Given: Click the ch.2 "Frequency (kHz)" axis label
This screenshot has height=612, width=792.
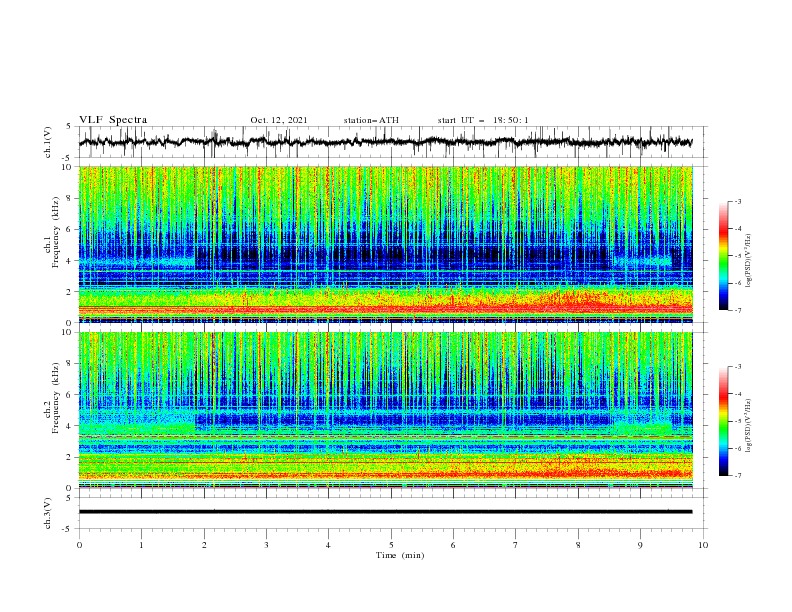Looking at the screenshot, I should [x=56, y=398].
